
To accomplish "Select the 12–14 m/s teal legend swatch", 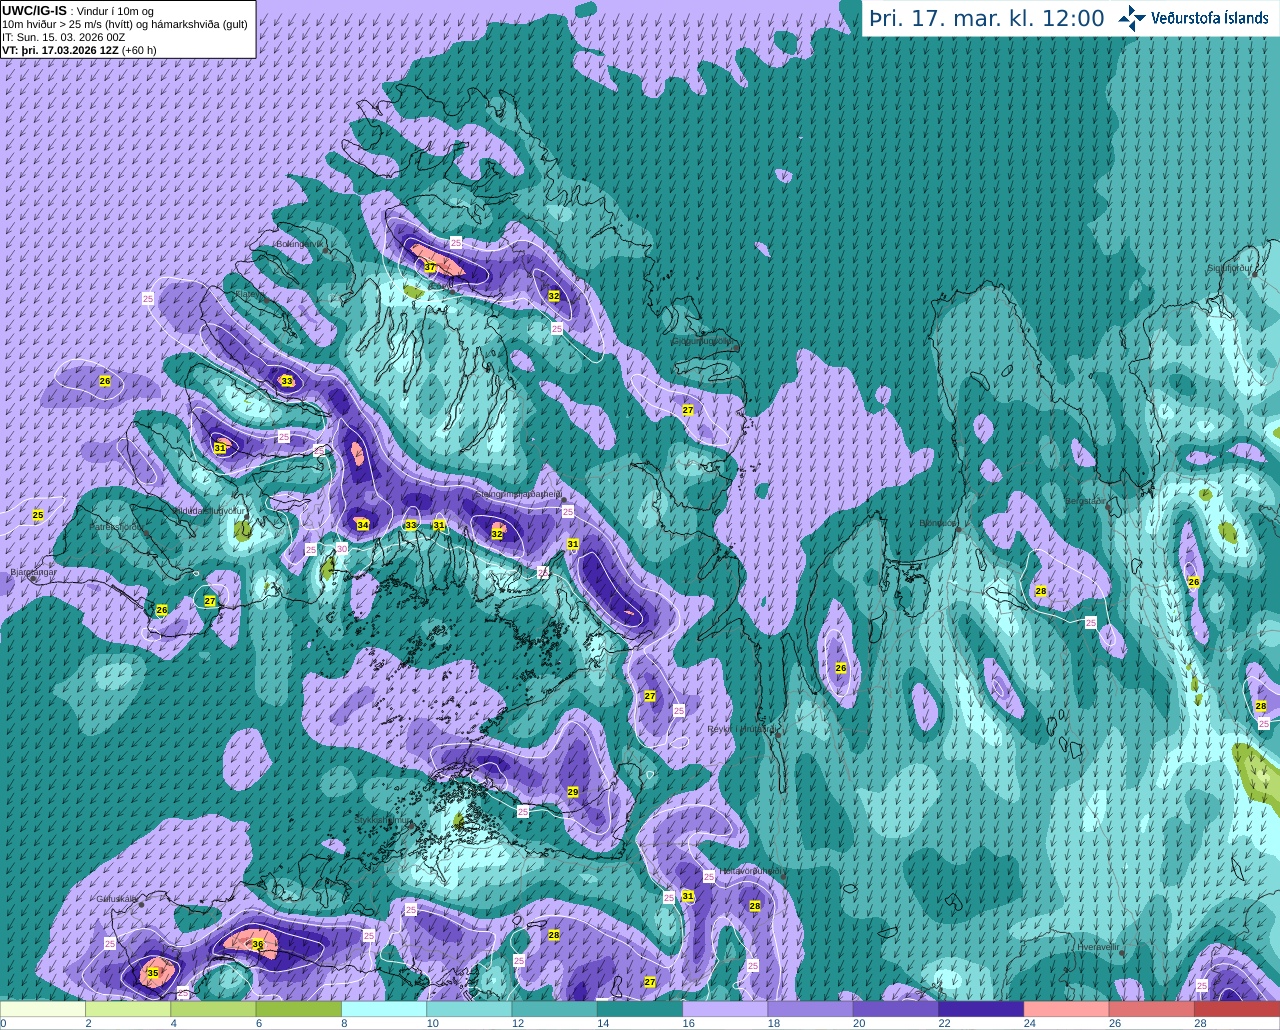I will [x=555, y=1009].
